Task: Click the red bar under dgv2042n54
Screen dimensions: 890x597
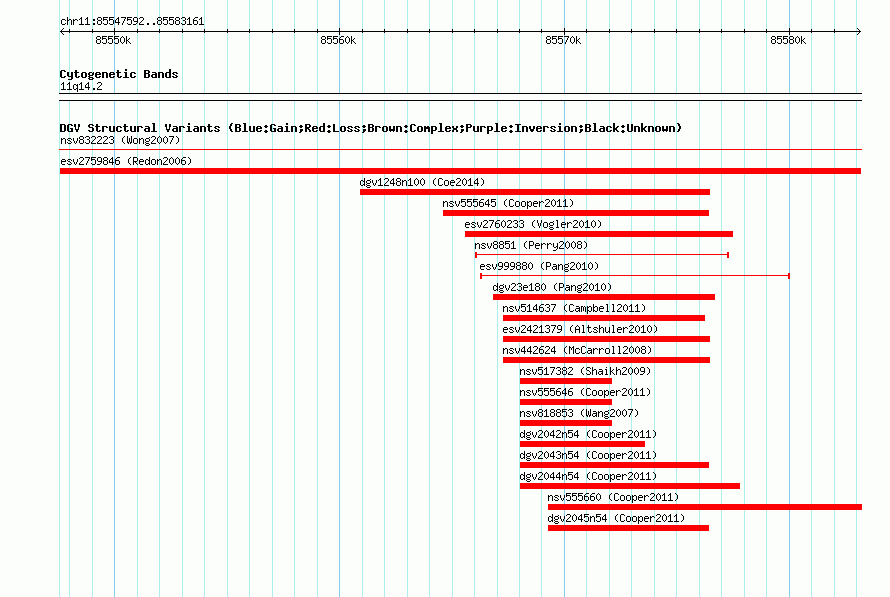Action: click(582, 444)
